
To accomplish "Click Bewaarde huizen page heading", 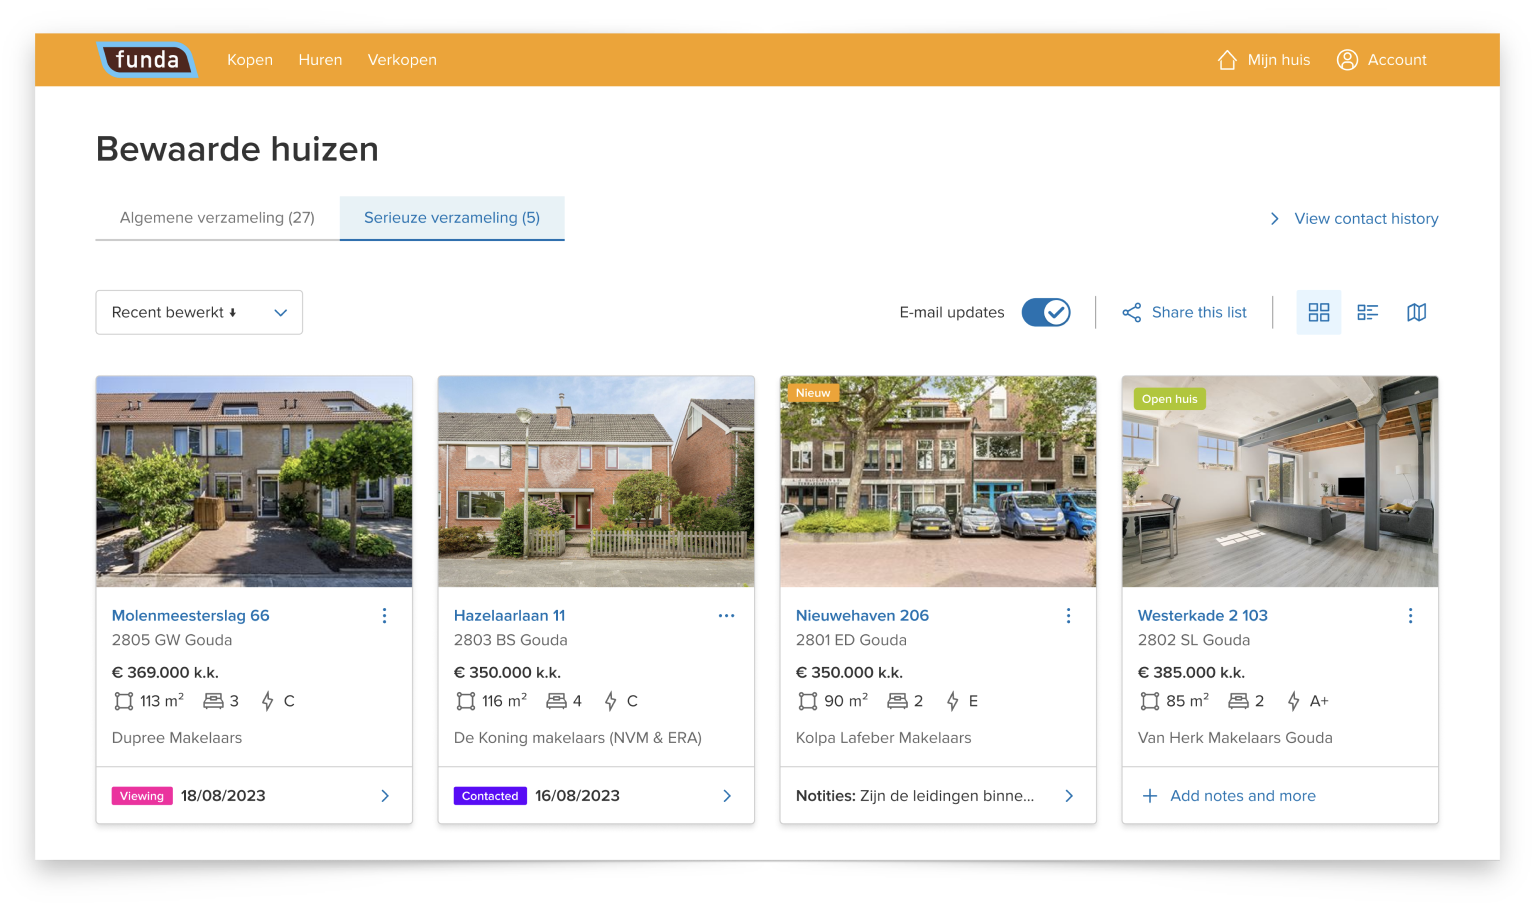I will tap(237, 149).
